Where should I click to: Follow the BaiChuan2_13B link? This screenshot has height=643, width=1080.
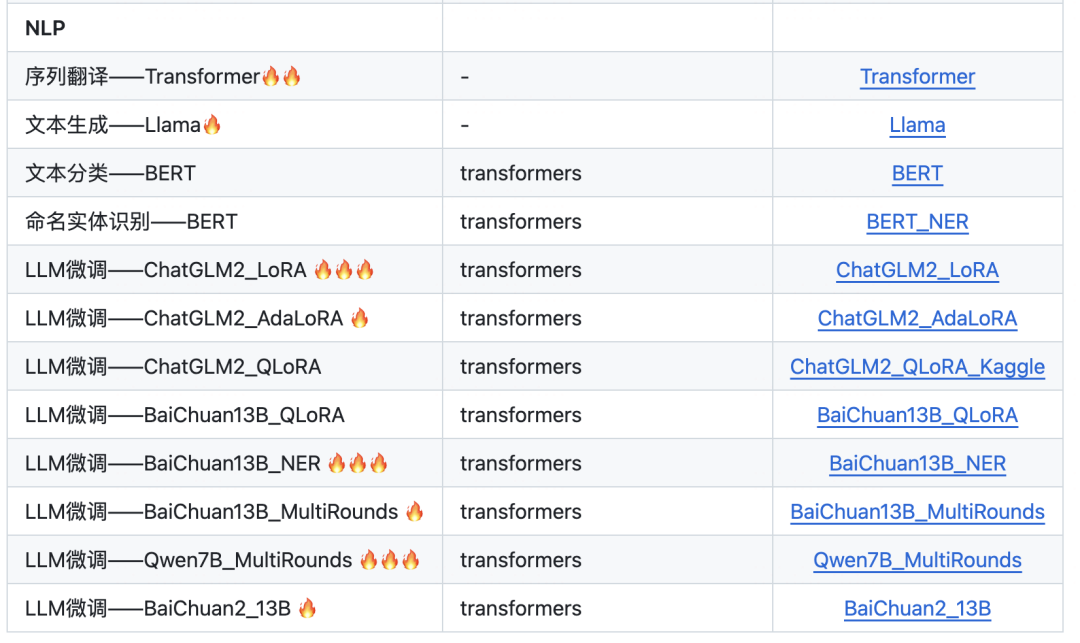[917, 609]
